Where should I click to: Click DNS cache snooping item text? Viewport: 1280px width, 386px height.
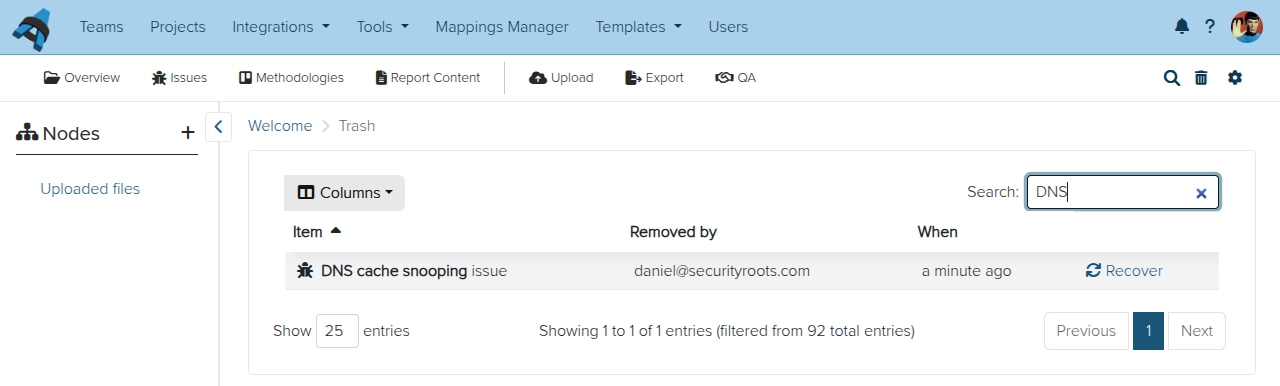(394, 271)
